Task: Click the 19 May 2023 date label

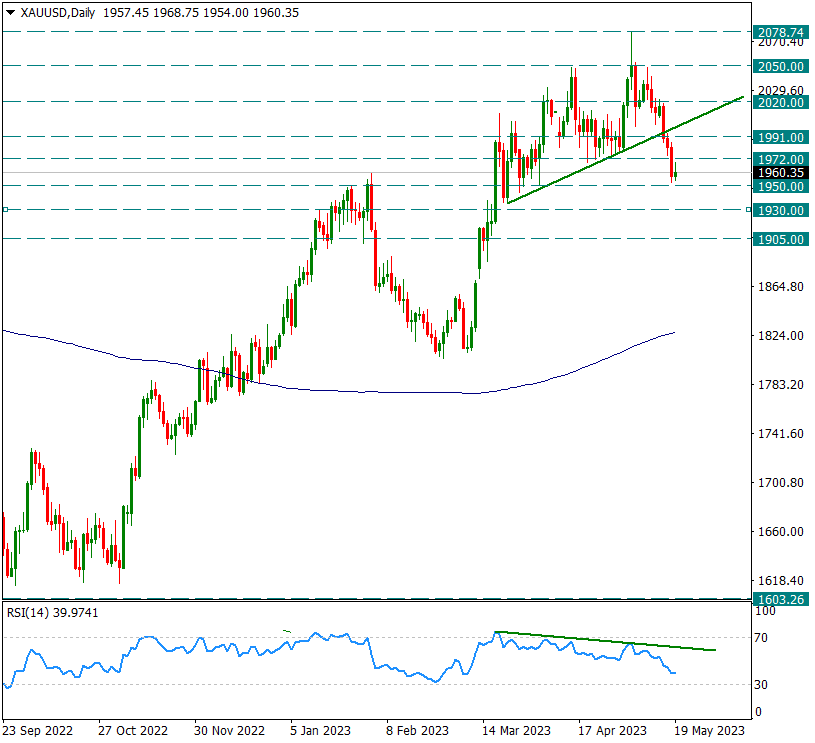Action: tap(709, 731)
